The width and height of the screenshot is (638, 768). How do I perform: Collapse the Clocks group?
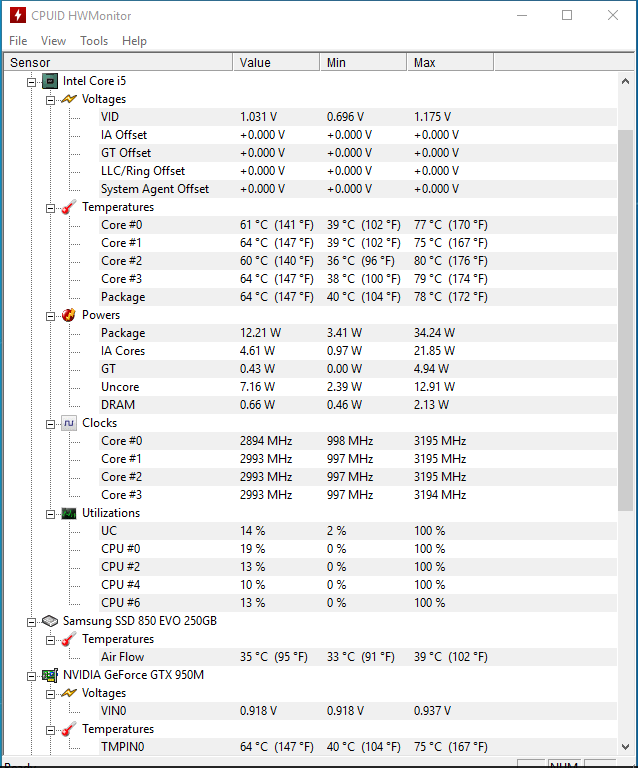coord(50,424)
